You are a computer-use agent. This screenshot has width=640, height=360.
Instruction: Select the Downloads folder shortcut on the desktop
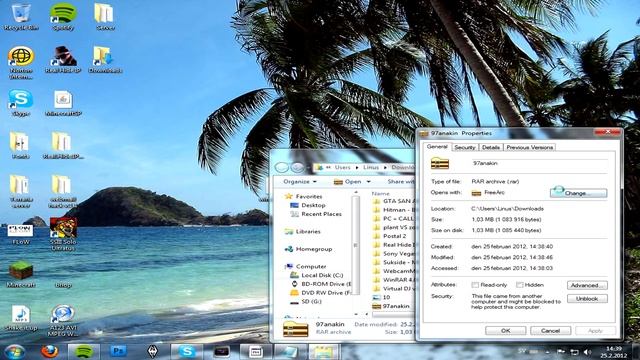(x=105, y=60)
